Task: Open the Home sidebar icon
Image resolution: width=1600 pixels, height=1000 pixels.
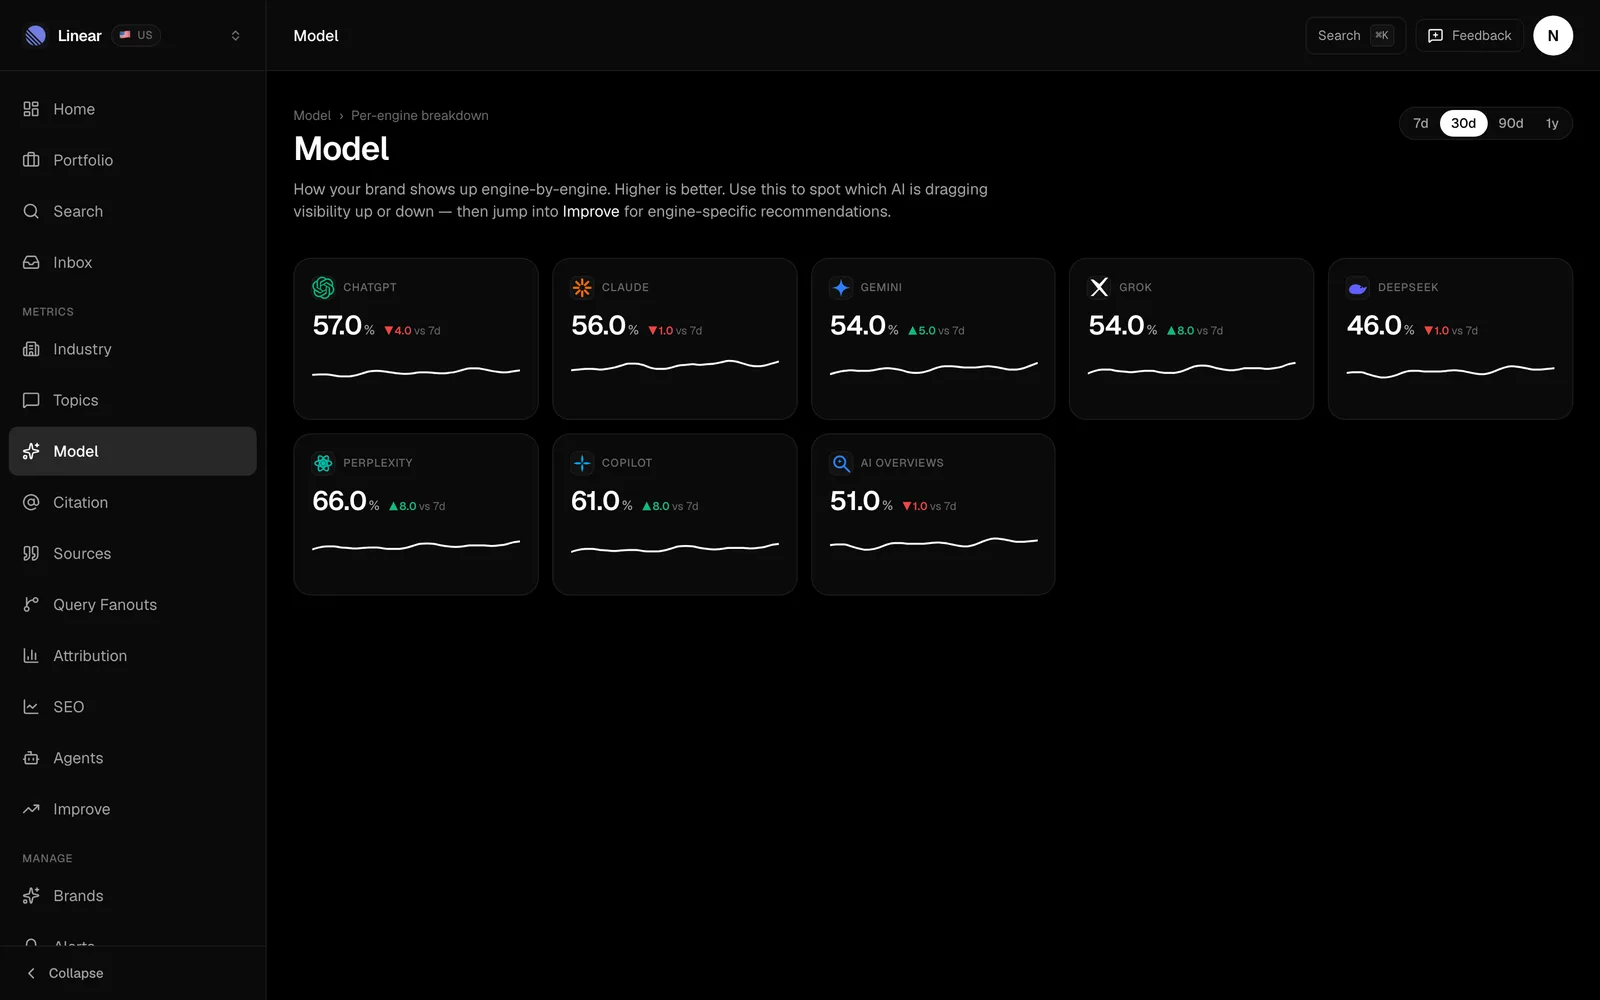Action: point(31,109)
